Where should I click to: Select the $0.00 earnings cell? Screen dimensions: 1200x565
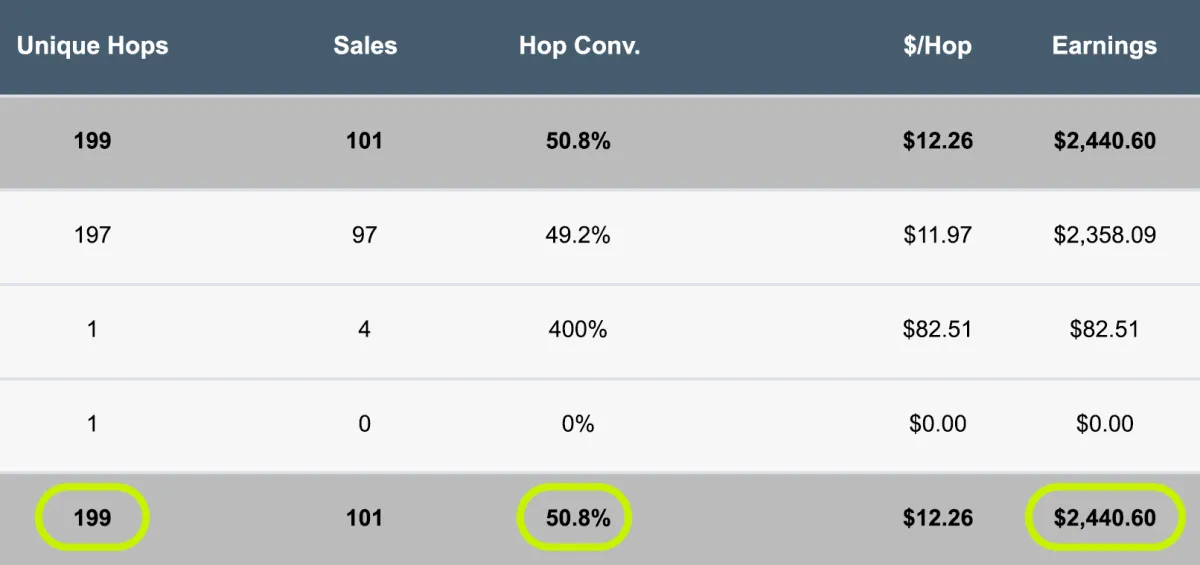point(1104,424)
